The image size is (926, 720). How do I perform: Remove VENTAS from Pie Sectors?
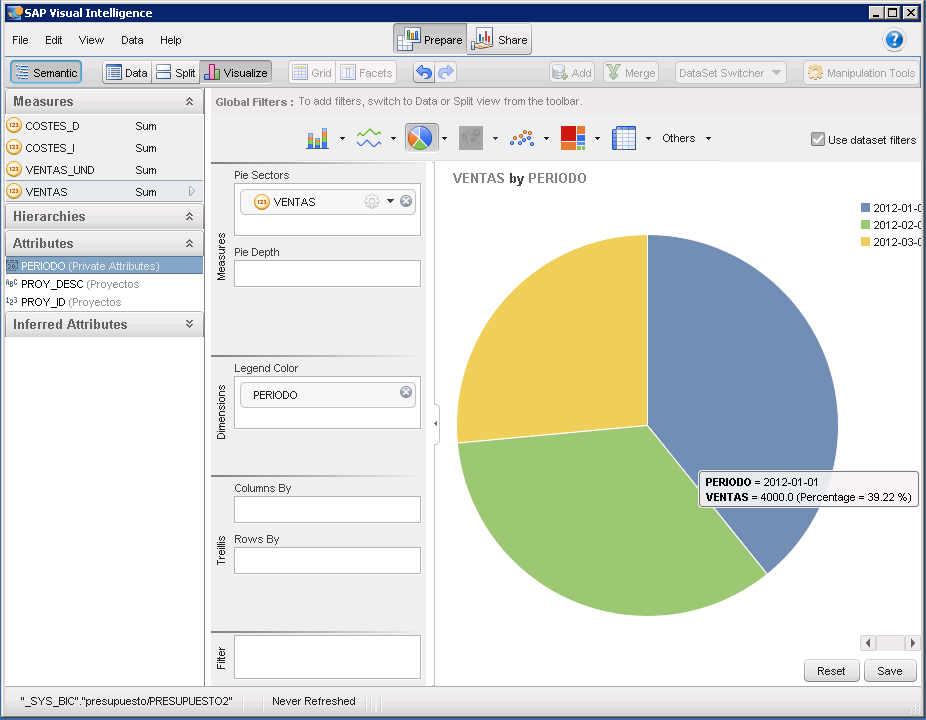click(x=406, y=201)
